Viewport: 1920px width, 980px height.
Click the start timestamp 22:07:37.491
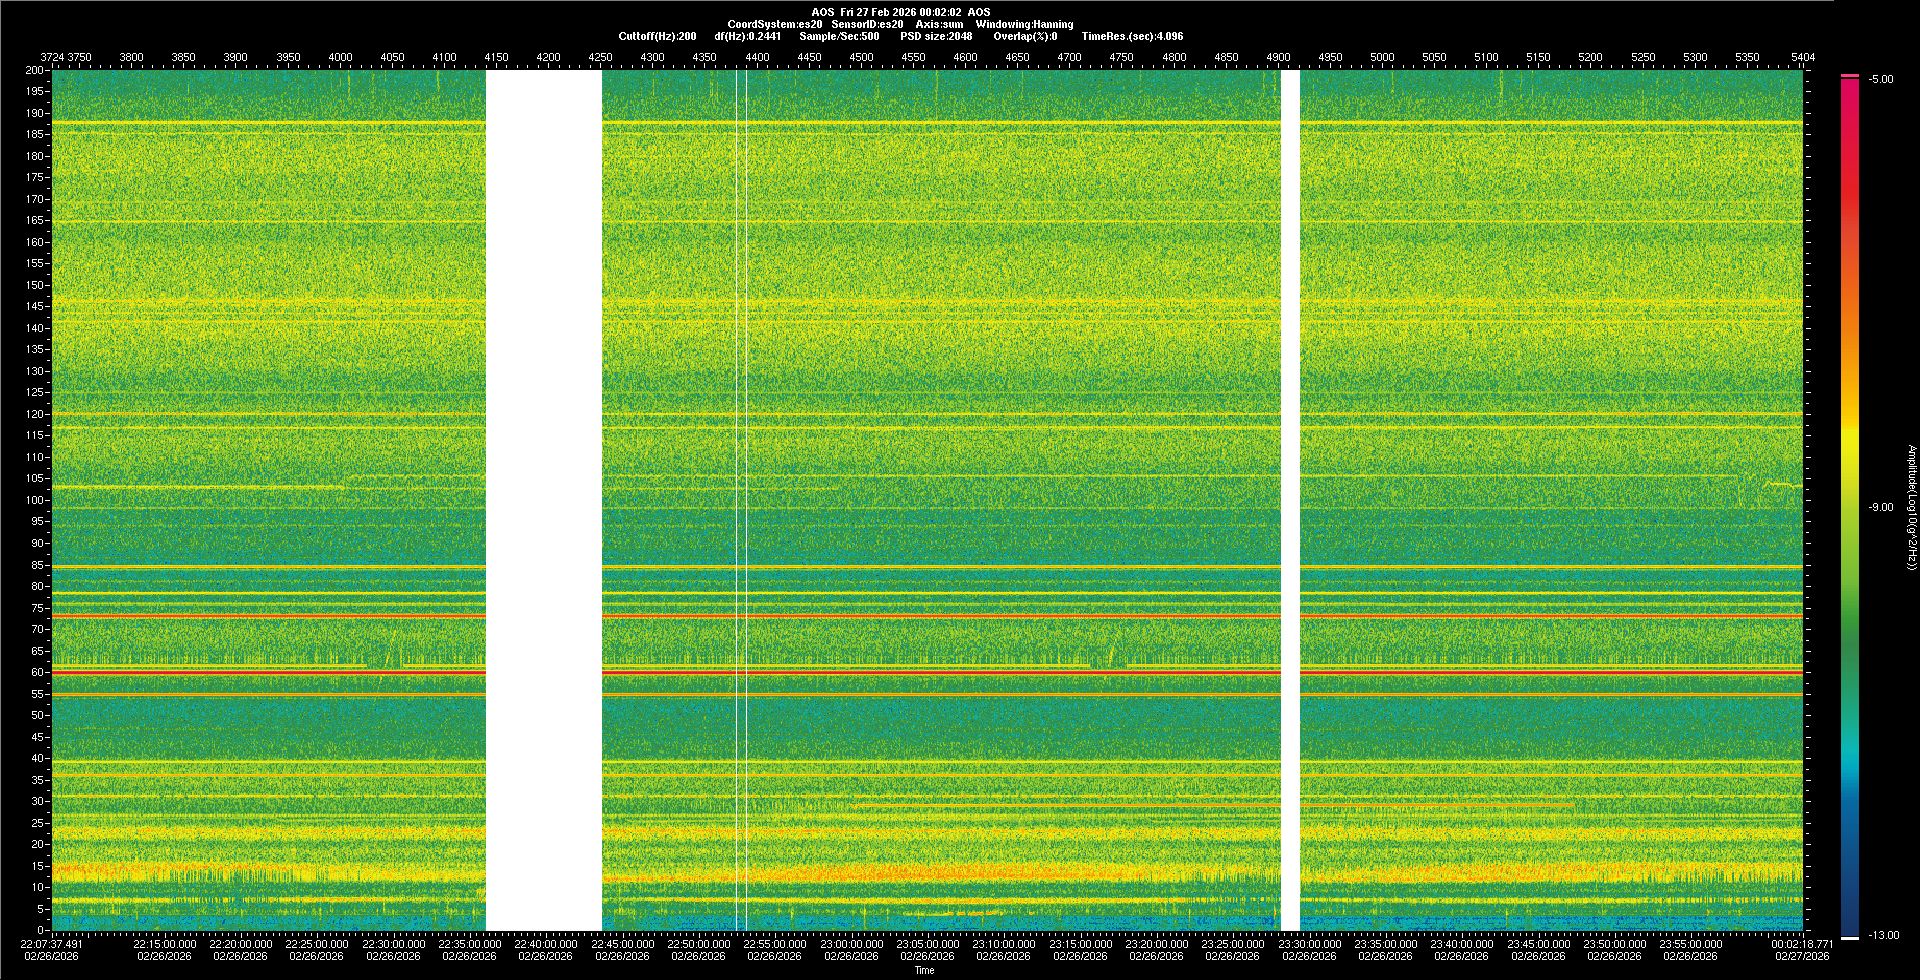point(52,943)
